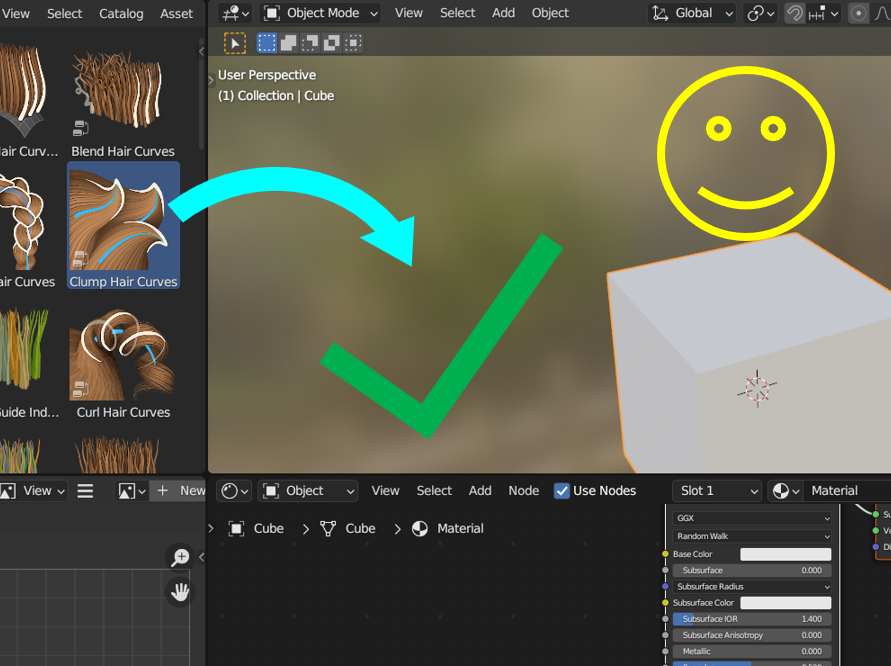Viewport: 891px width, 666px height.
Task: Click the transform orientation axes icon beside Global
Action: pyautogui.click(x=660, y=13)
